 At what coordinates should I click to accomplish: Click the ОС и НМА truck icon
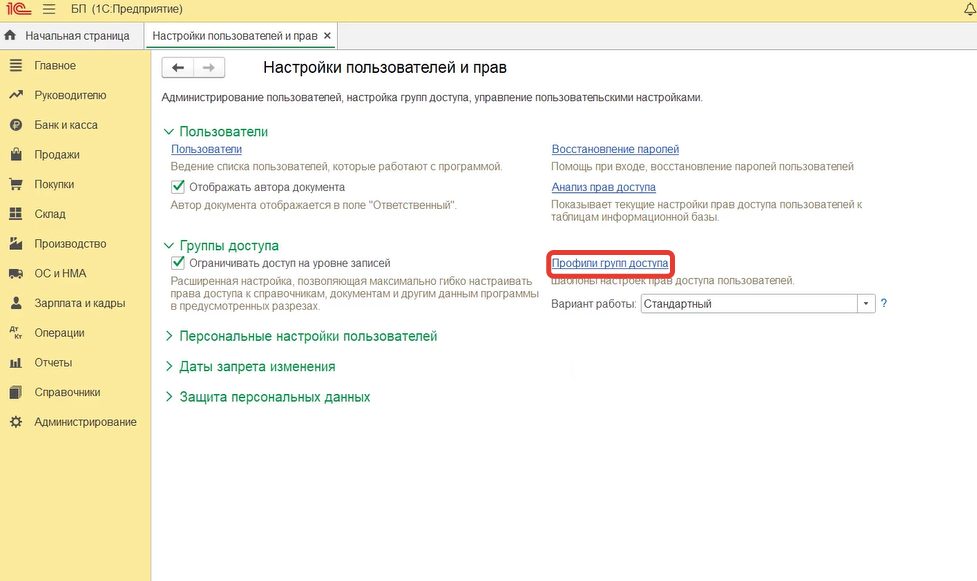click(15, 273)
